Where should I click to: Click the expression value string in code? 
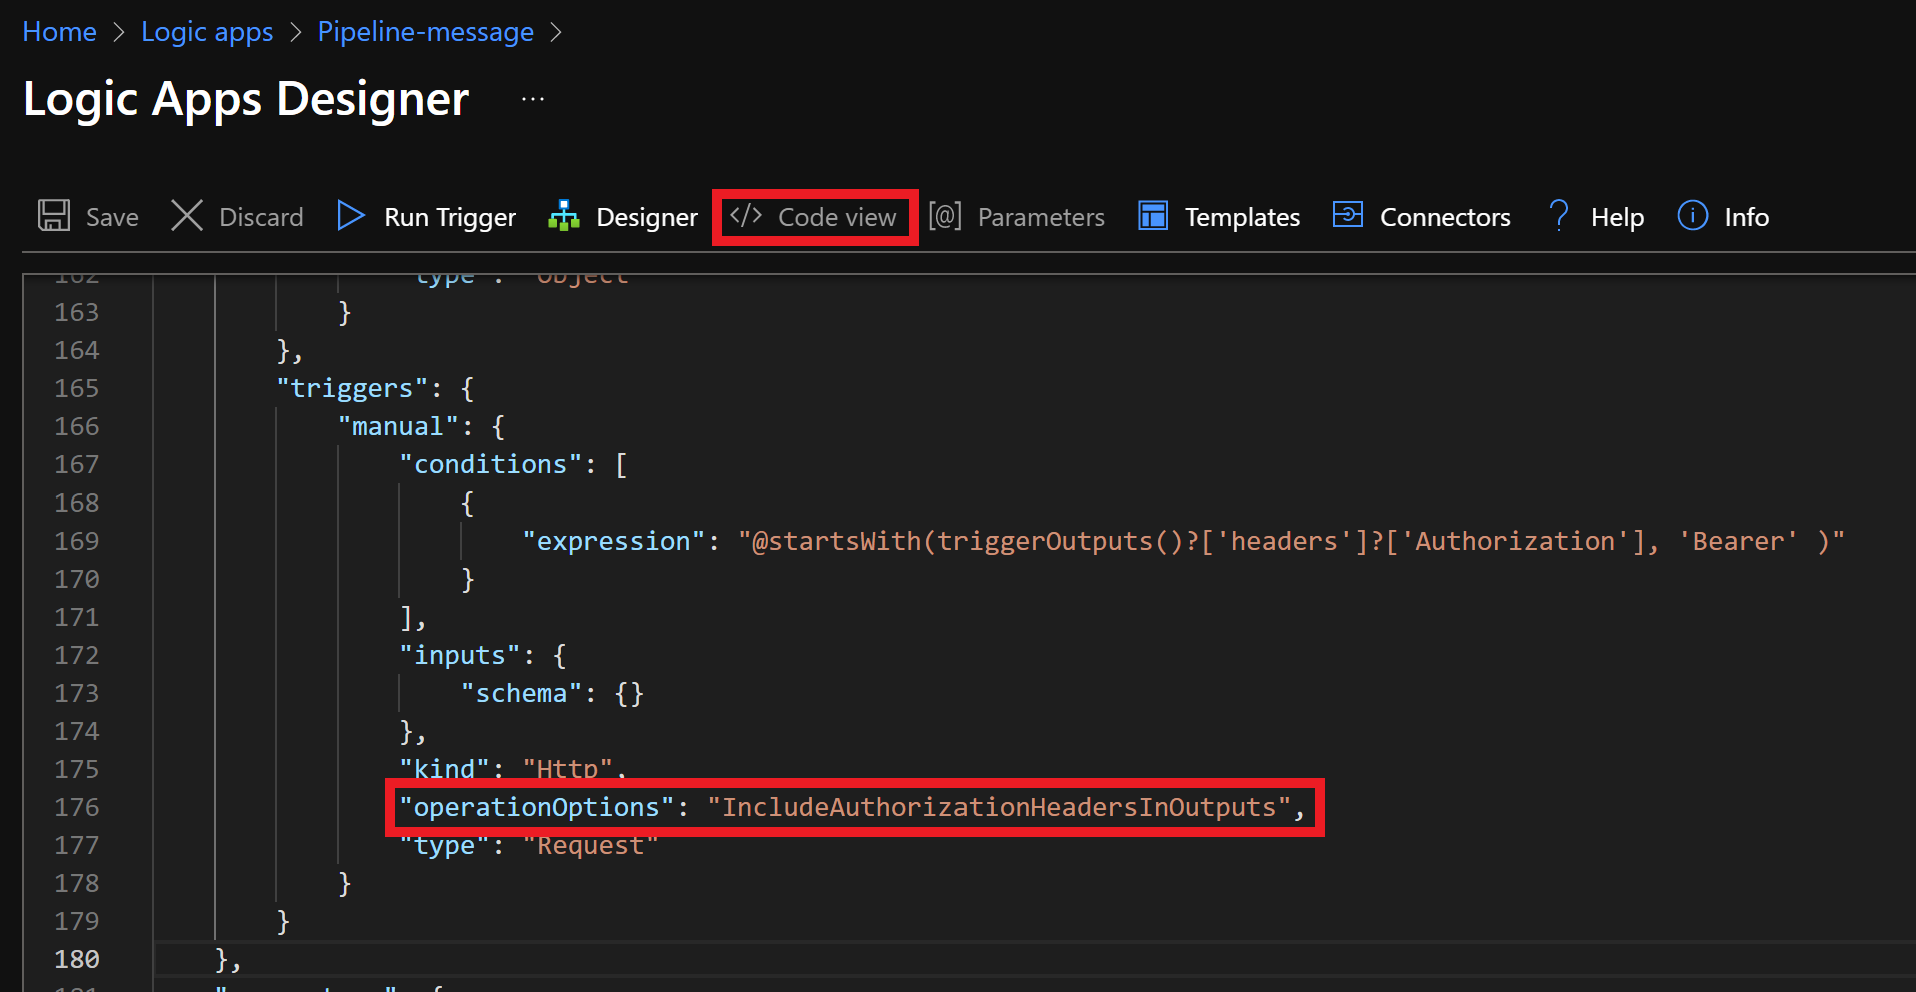(x=1290, y=541)
